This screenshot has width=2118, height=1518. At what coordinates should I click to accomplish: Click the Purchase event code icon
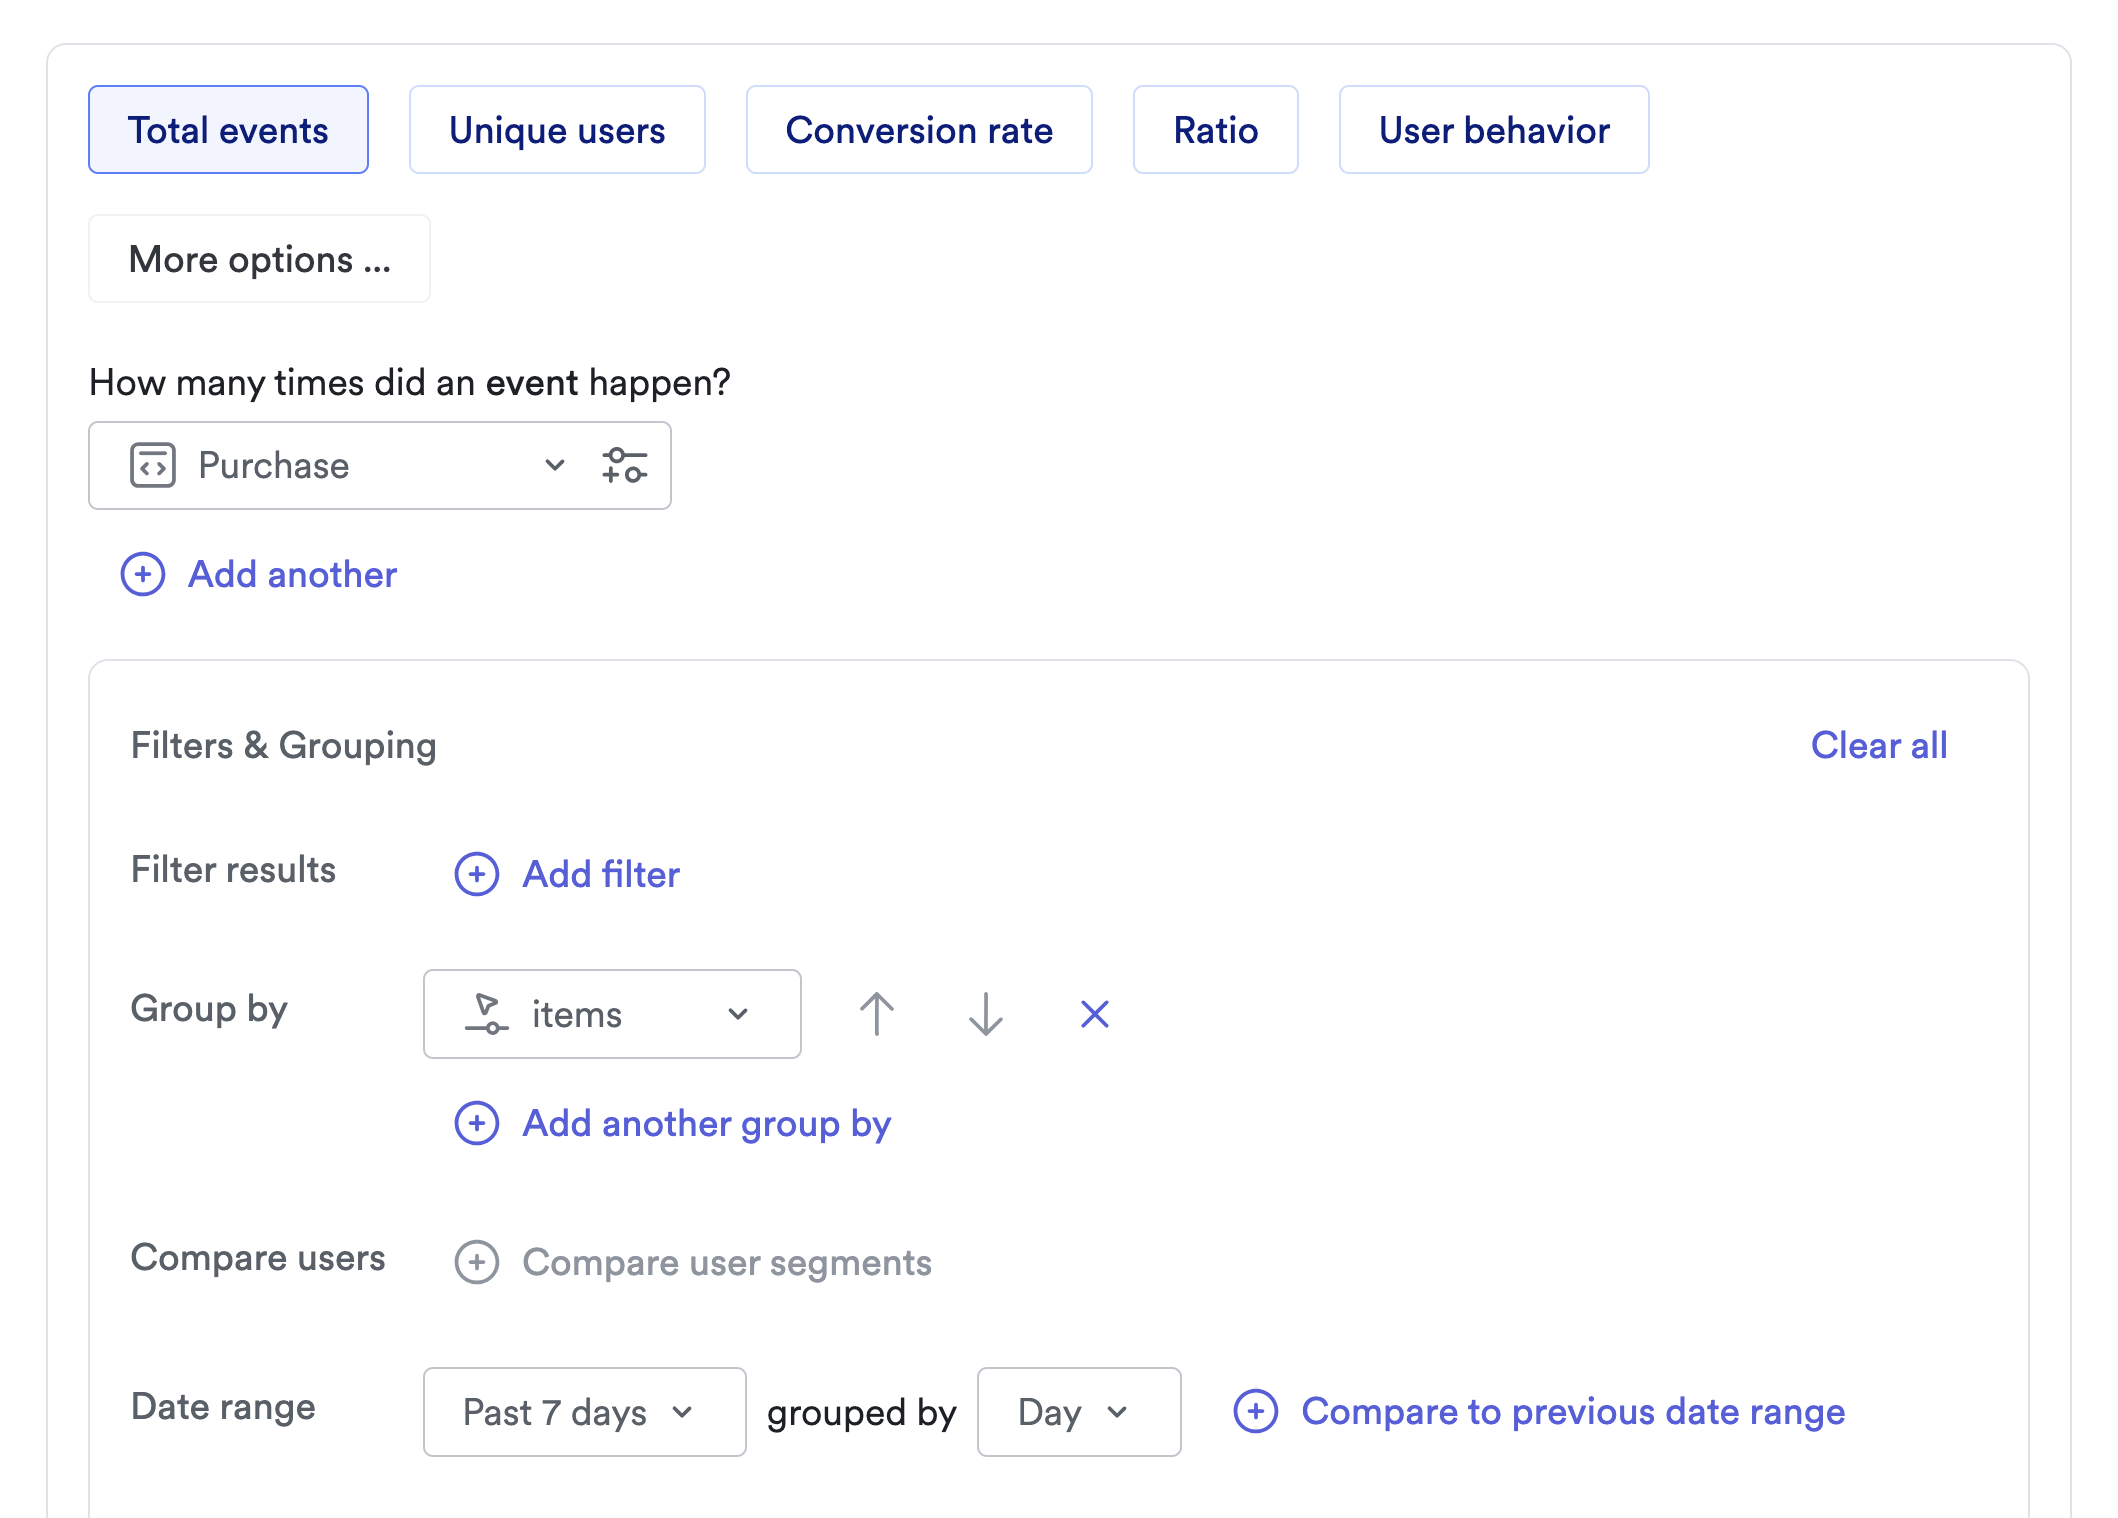coord(153,466)
